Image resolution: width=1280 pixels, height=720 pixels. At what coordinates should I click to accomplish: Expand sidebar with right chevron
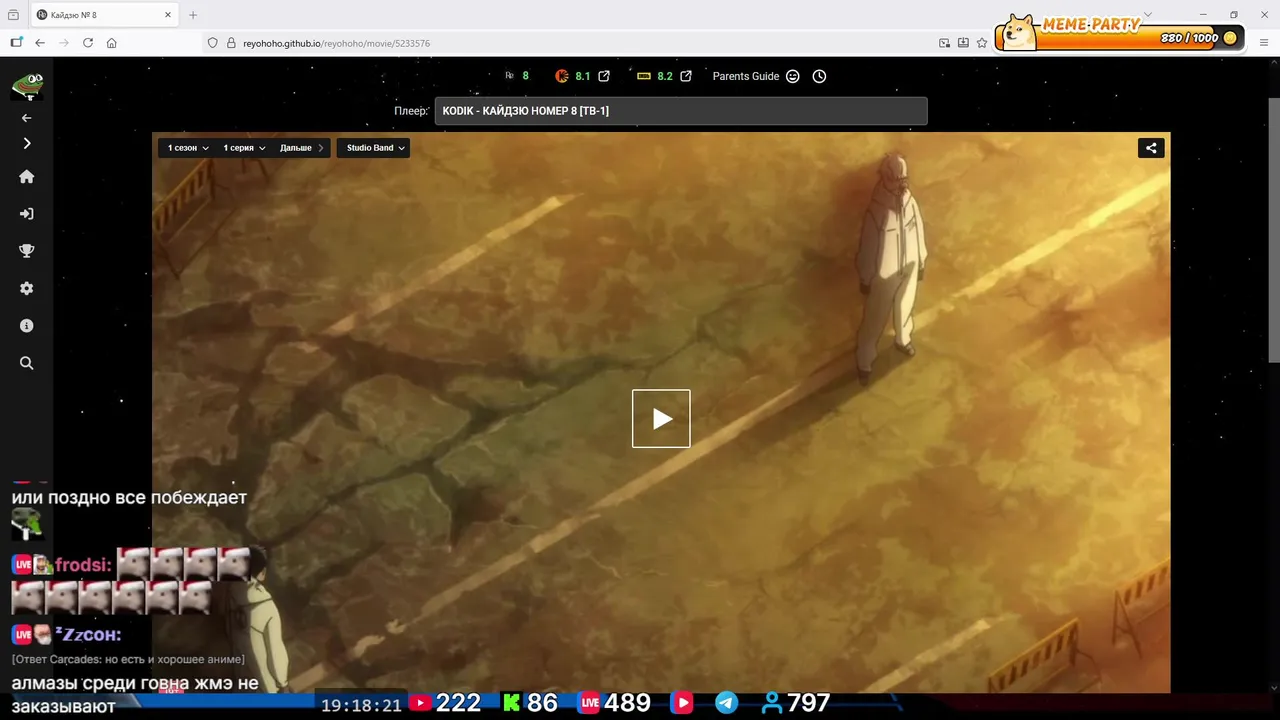coord(27,143)
